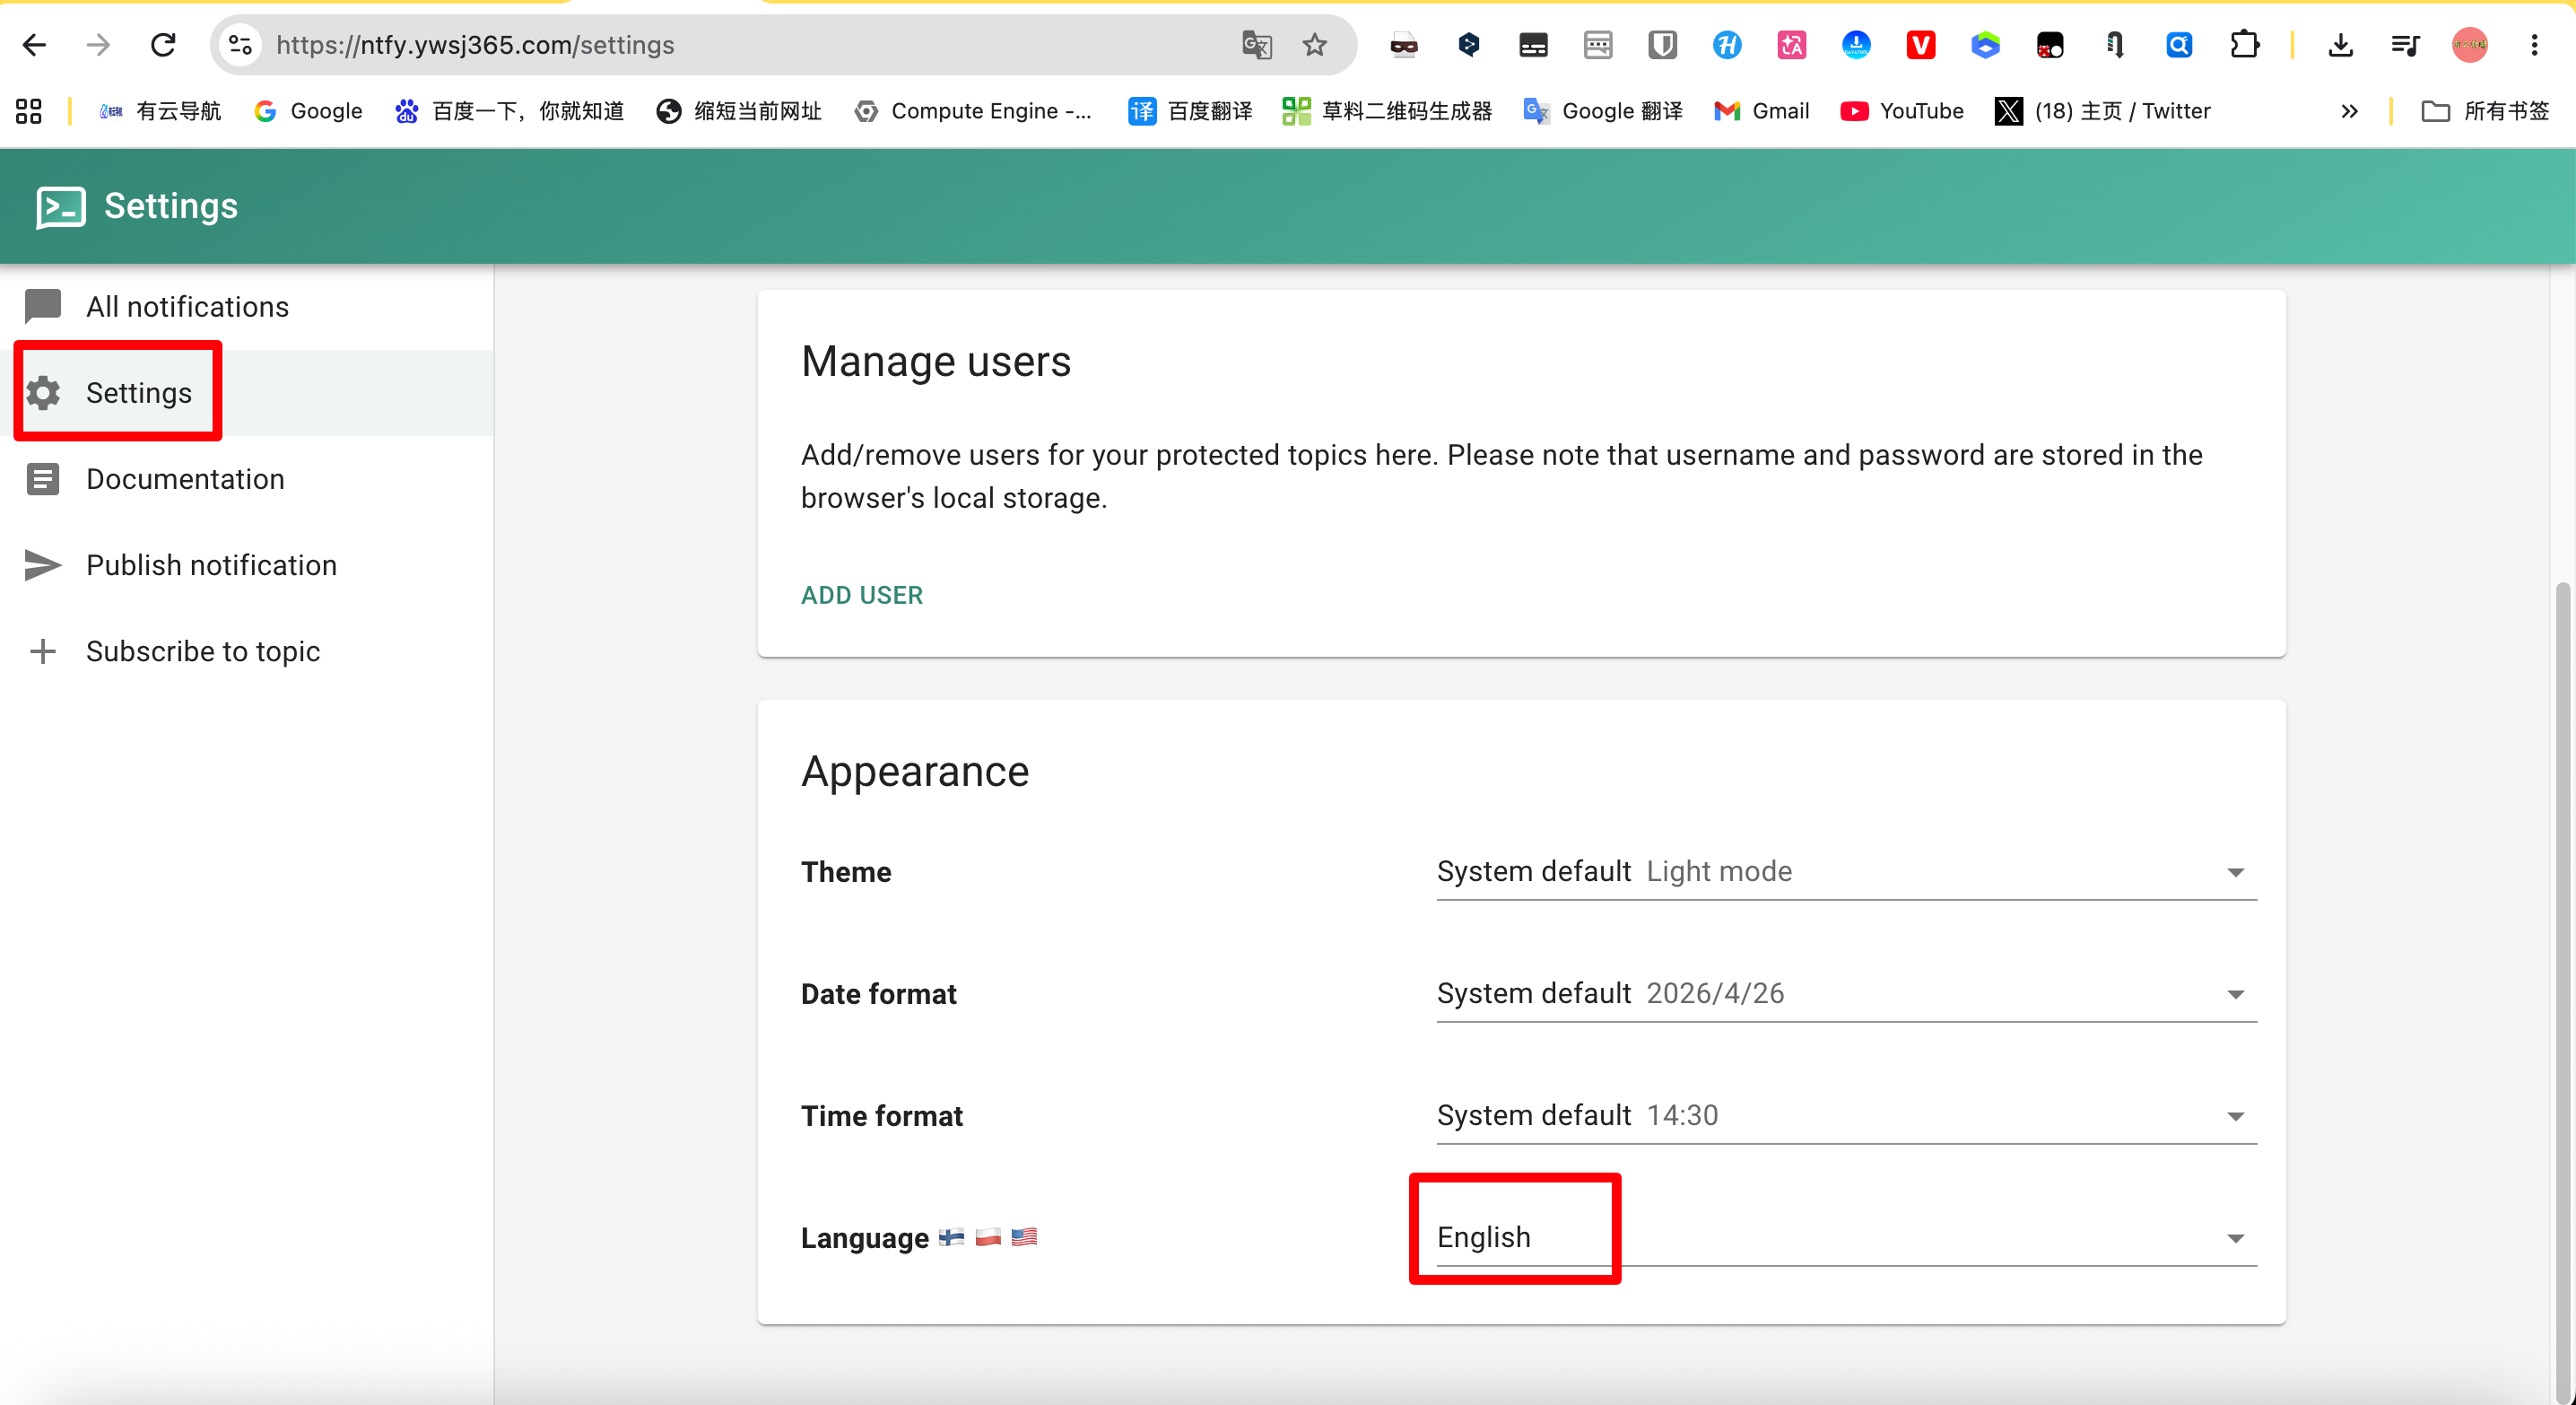The image size is (2576, 1405).
Task: Open the Language dropdown showing English
Action: point(1846,1238)
